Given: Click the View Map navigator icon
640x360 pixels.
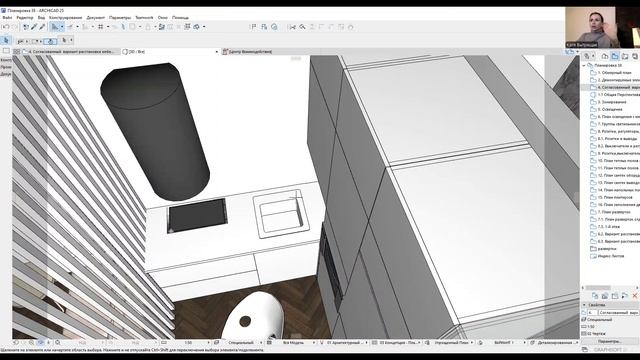Looking at the screenshot, I should [x=615, y=56].
